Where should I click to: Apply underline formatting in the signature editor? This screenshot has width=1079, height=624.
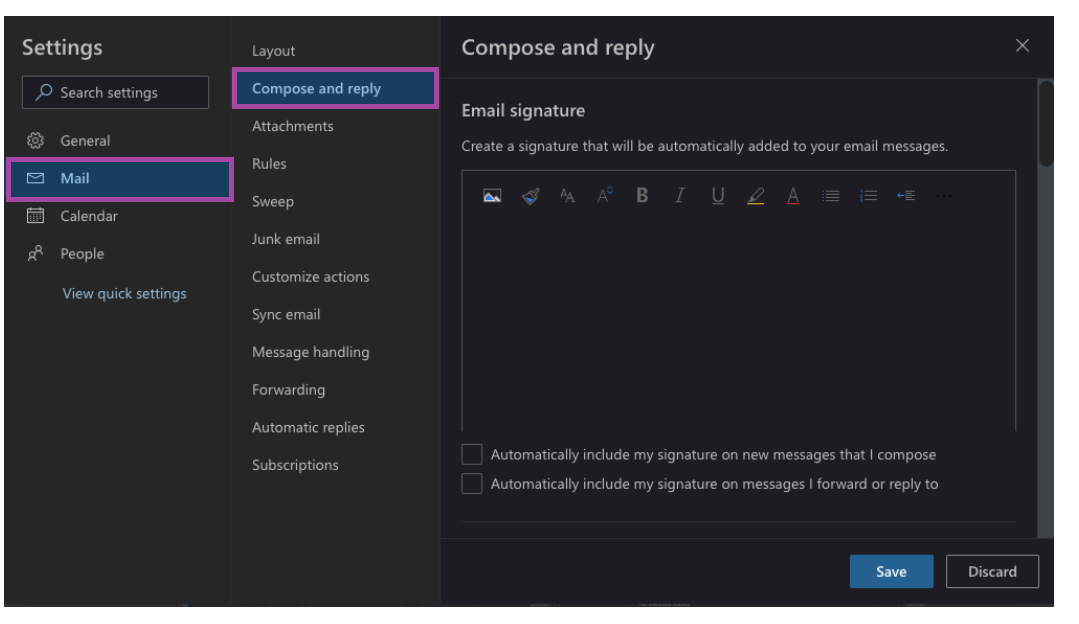[715, 197]
